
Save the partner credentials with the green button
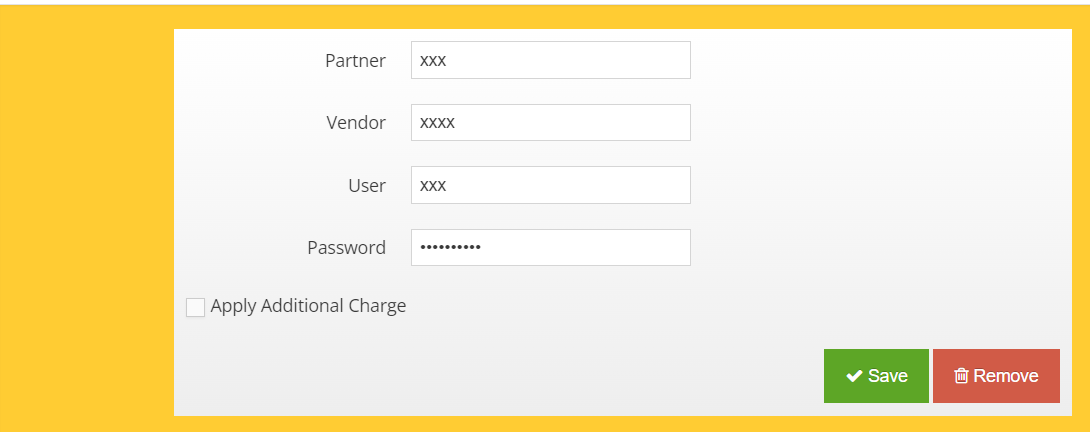876,376
